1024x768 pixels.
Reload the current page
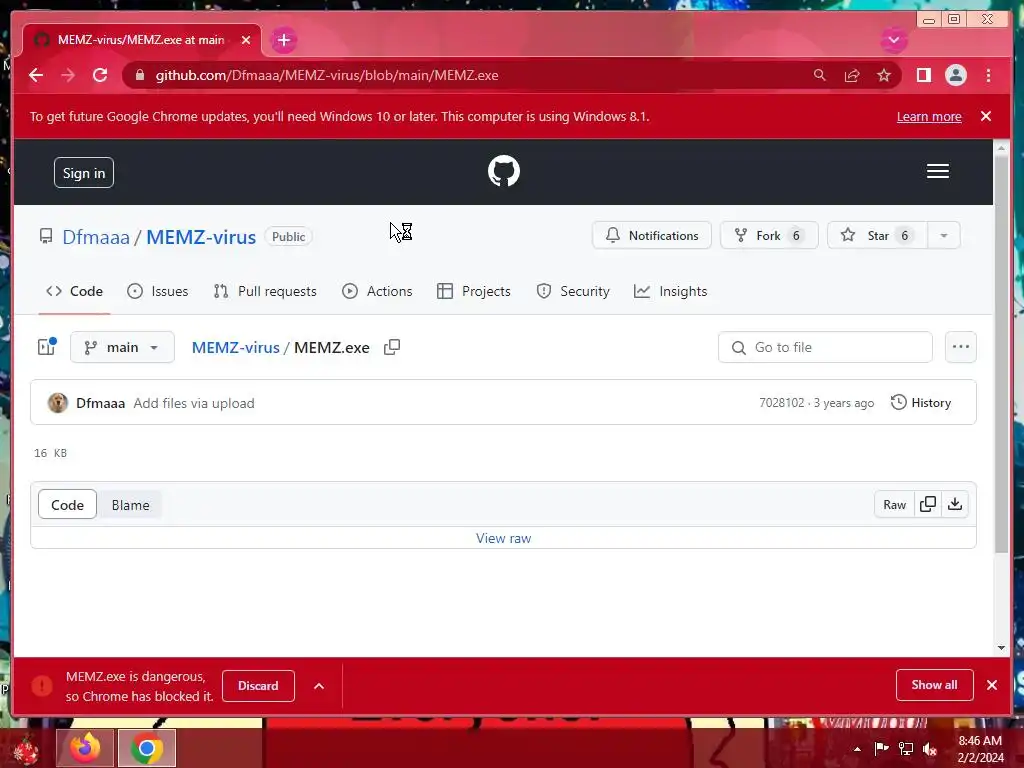pos(100,76)
